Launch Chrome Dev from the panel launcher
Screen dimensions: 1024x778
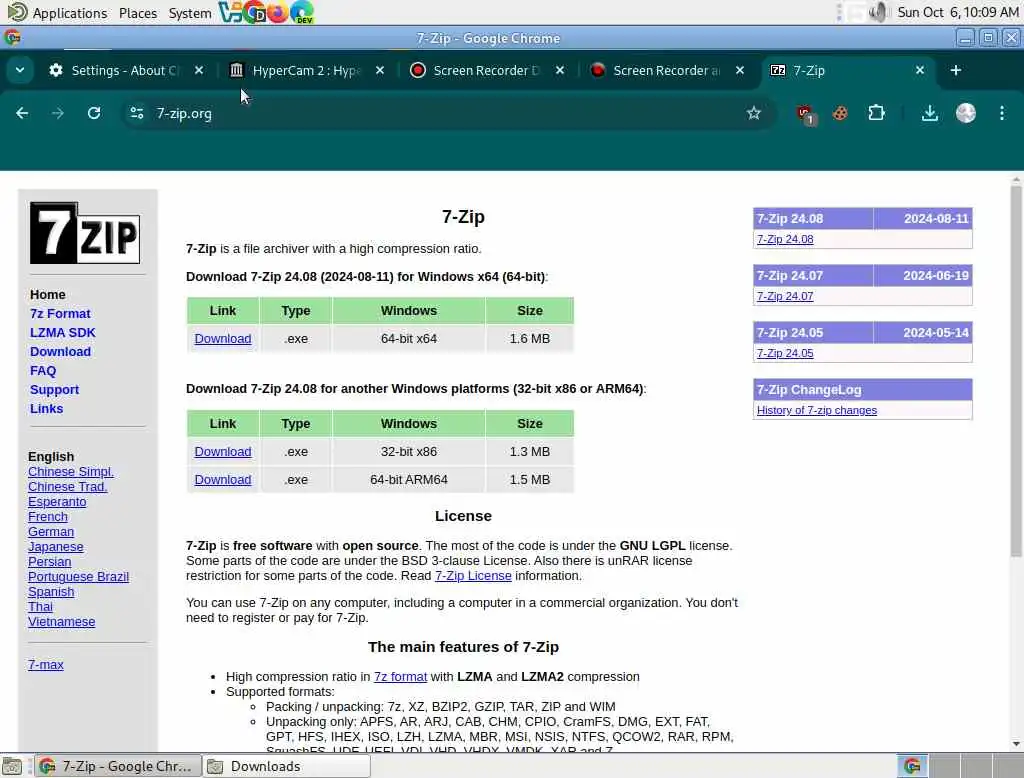(x=254, y=12)
